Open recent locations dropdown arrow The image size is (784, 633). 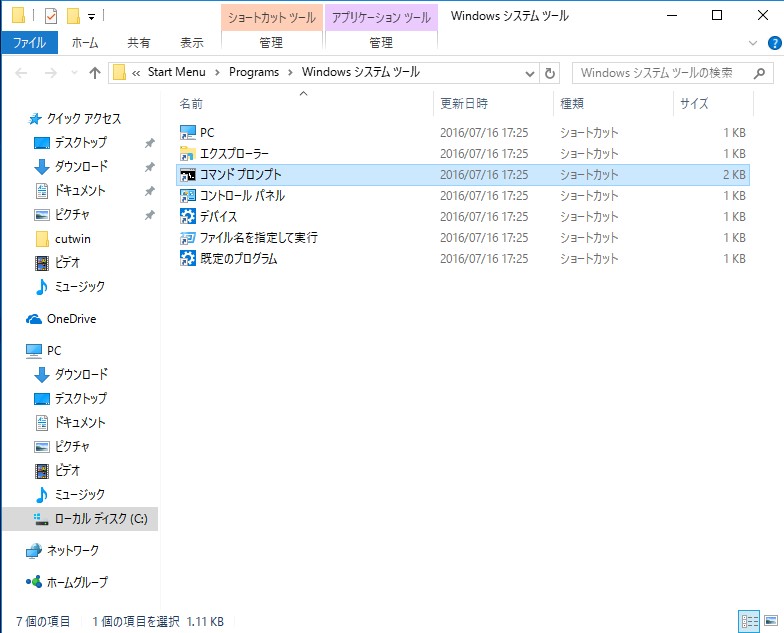coord(74,73)
